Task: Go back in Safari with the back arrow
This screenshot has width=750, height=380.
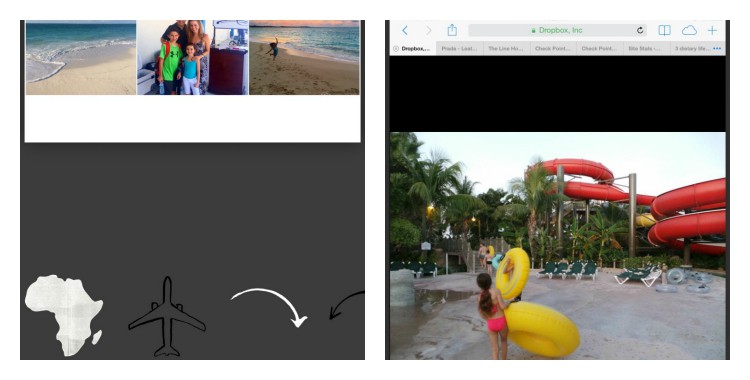Action: click(405, 31)
